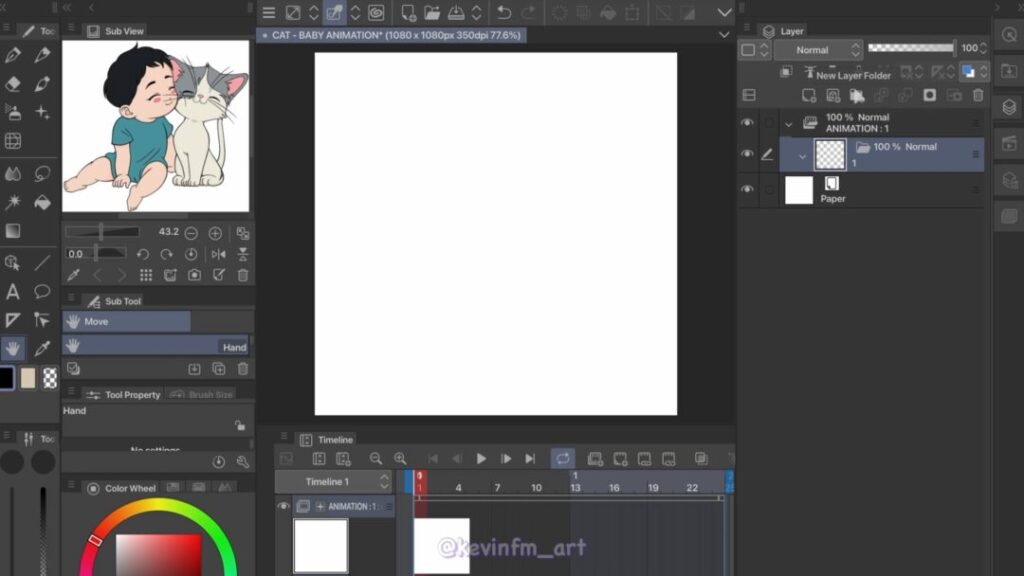Play the animation in the timeline
This screenshot has height=576, width=1024.
coord(481,458)
